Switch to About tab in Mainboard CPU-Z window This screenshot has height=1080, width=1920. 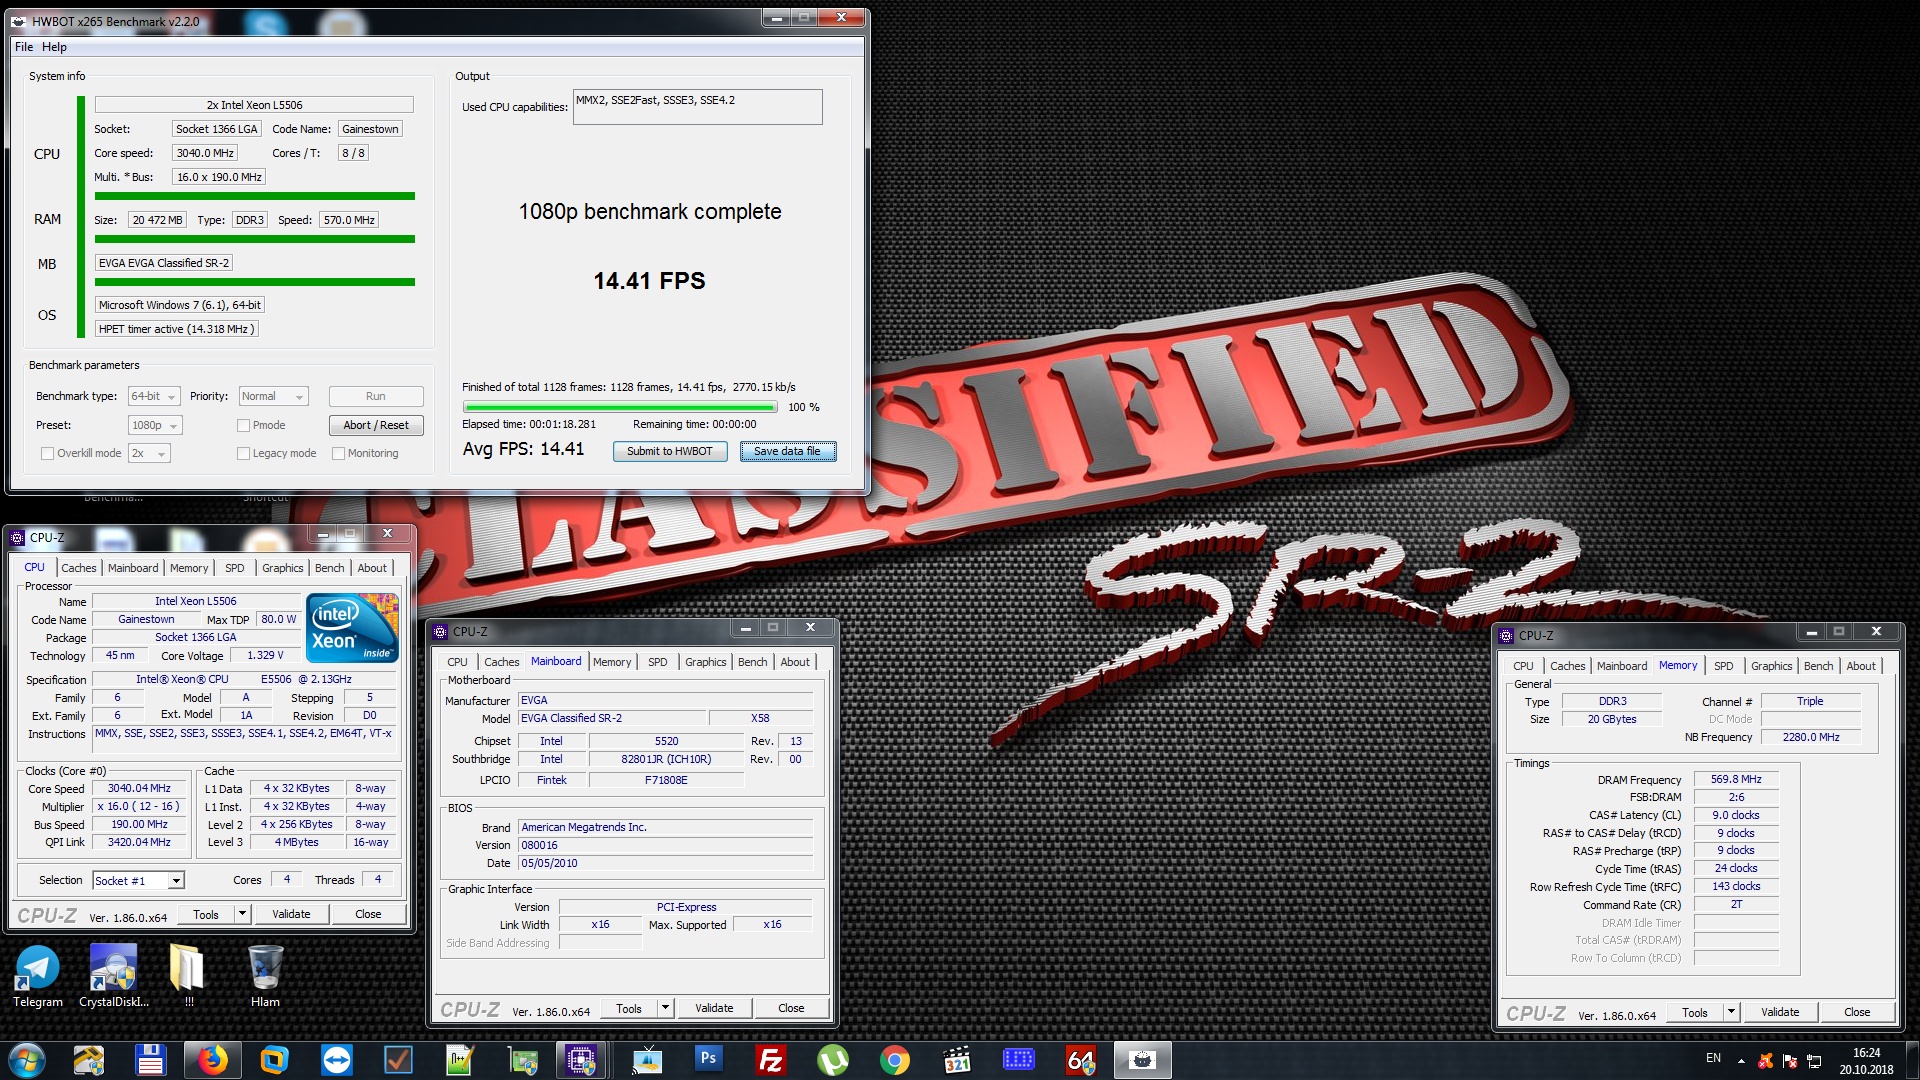[x=795, y=662]
